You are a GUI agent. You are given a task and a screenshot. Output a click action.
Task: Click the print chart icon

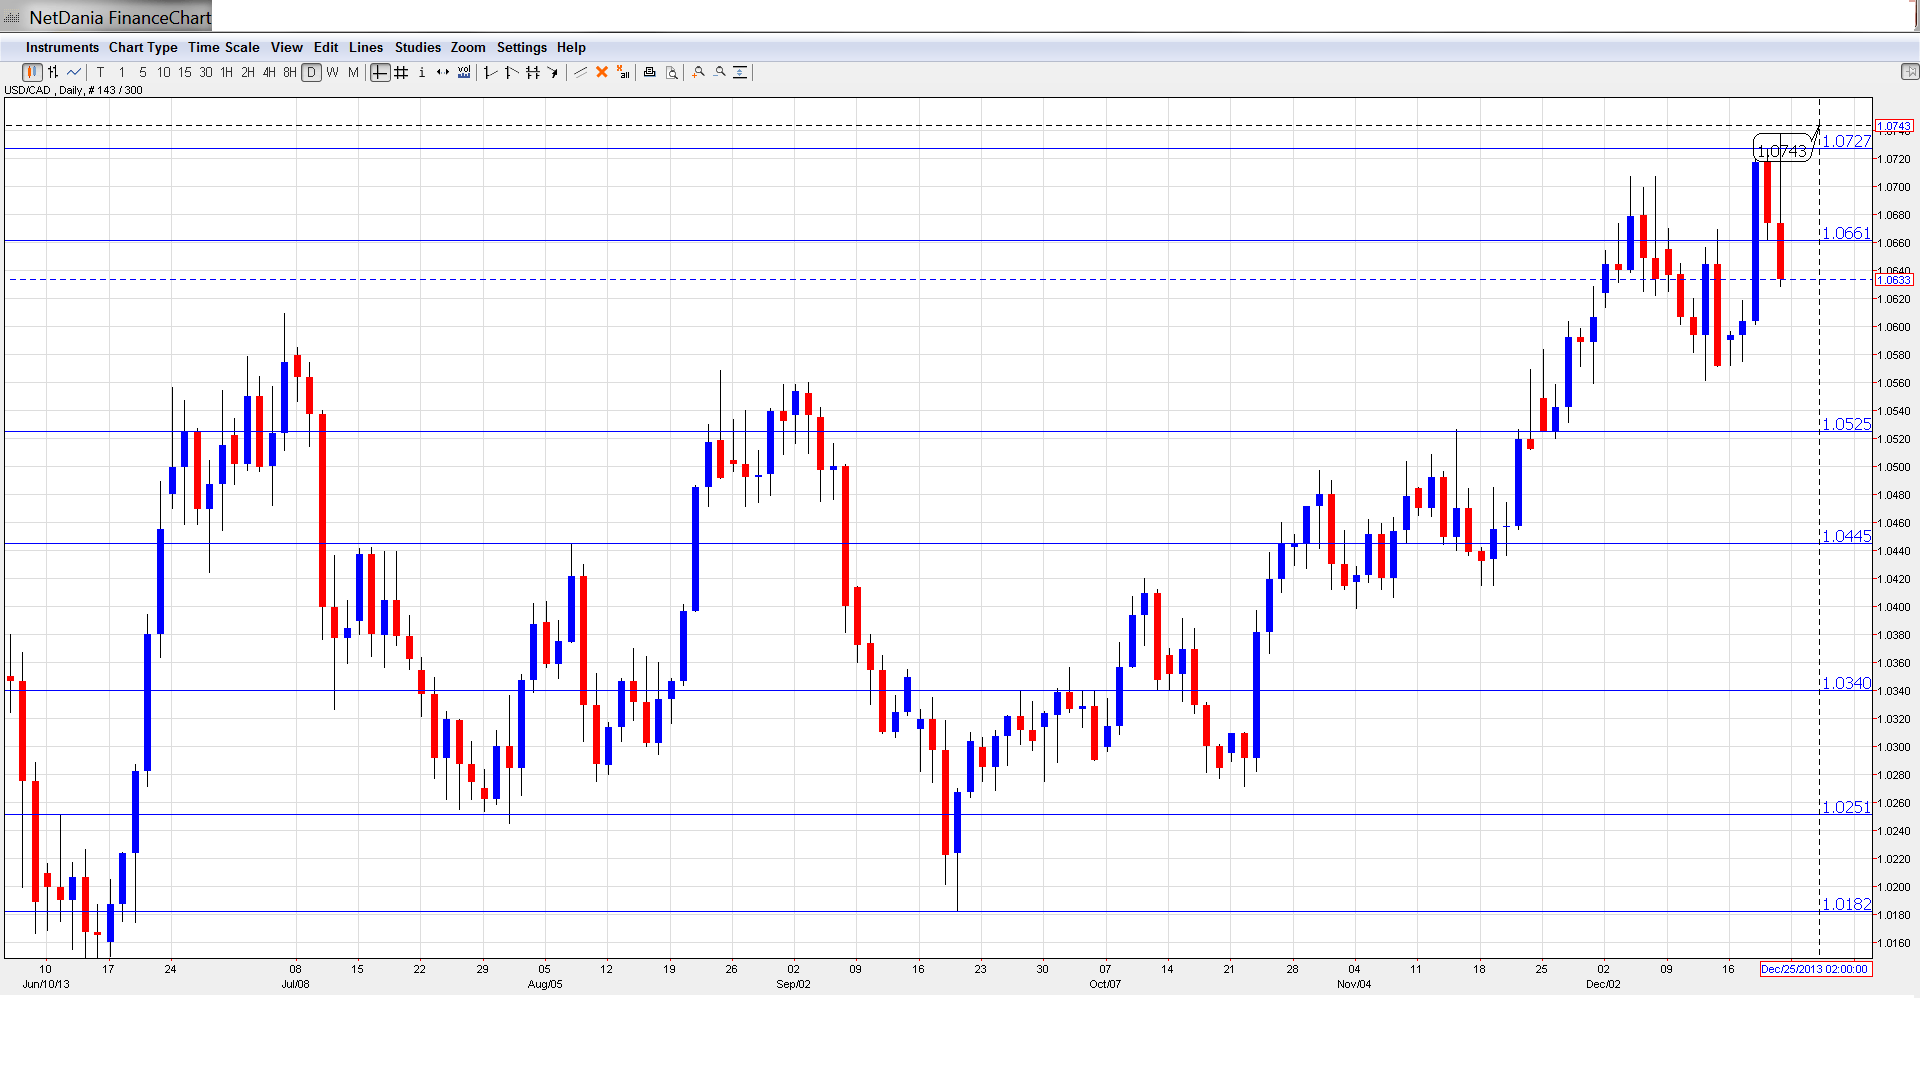[x=650, y=72]
